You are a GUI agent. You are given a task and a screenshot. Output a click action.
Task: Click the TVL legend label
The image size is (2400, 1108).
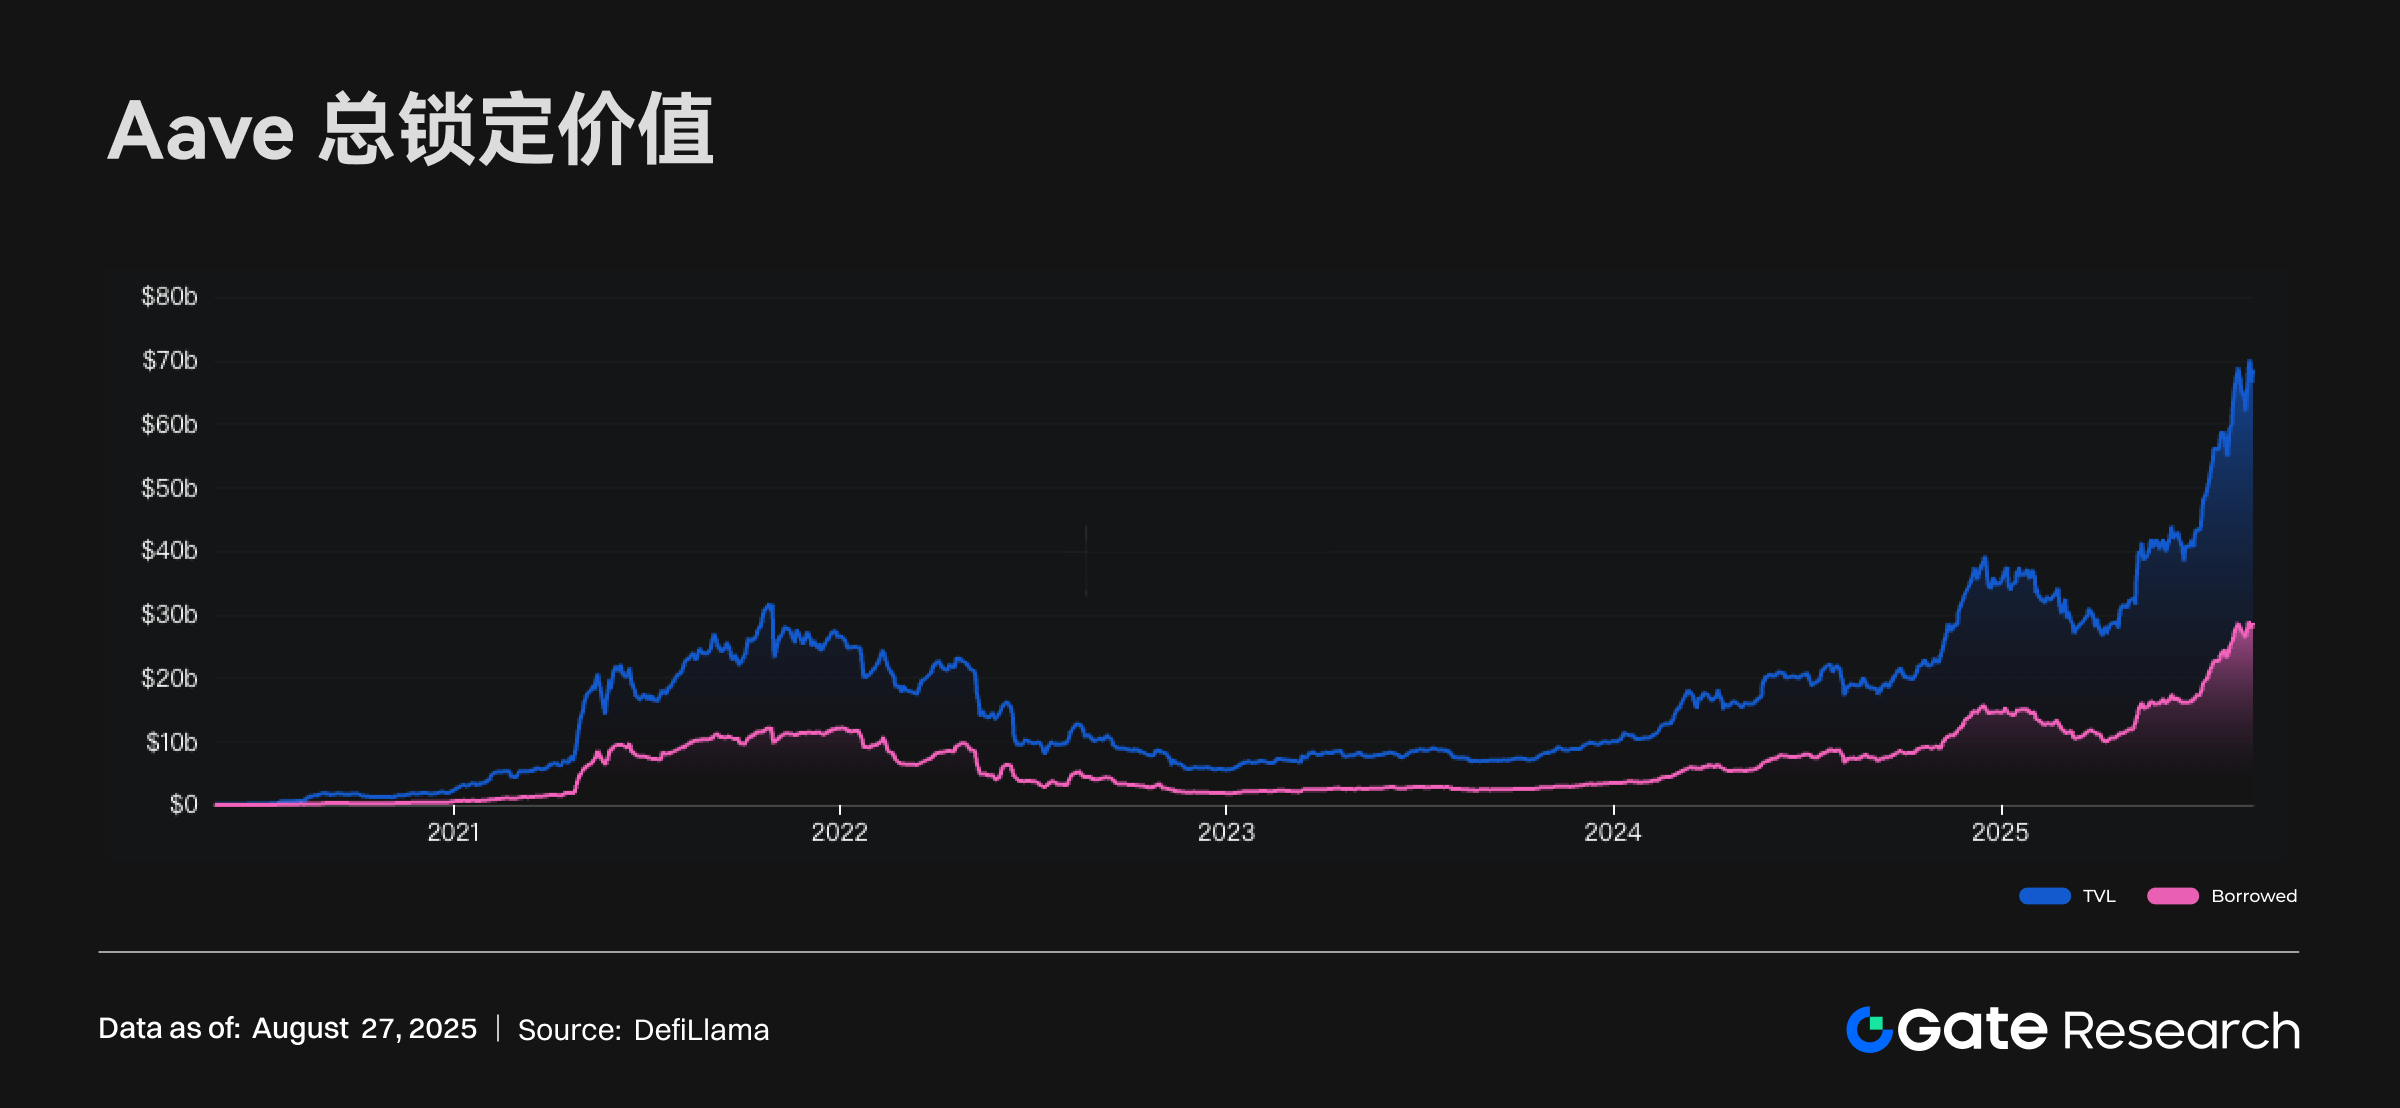(x=2099, y=896)
